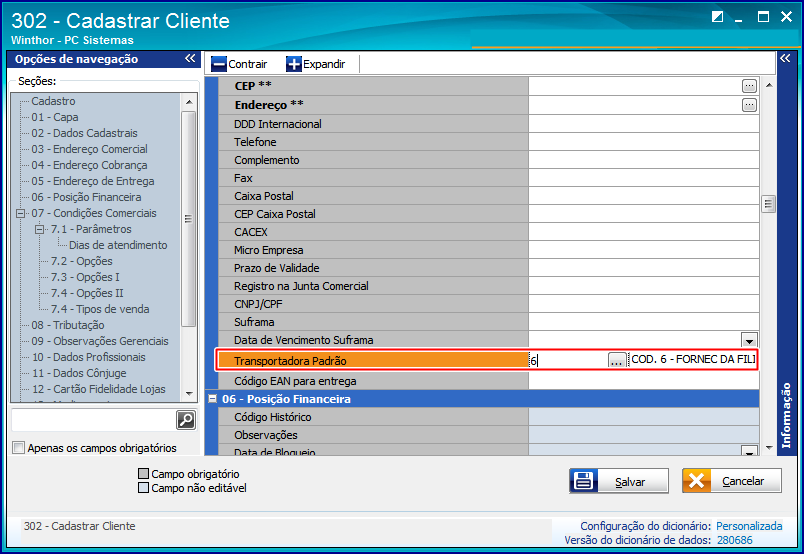804x554 pixels.
Task: Cancel the registration with Cancelar
Action: click(732, 481)
